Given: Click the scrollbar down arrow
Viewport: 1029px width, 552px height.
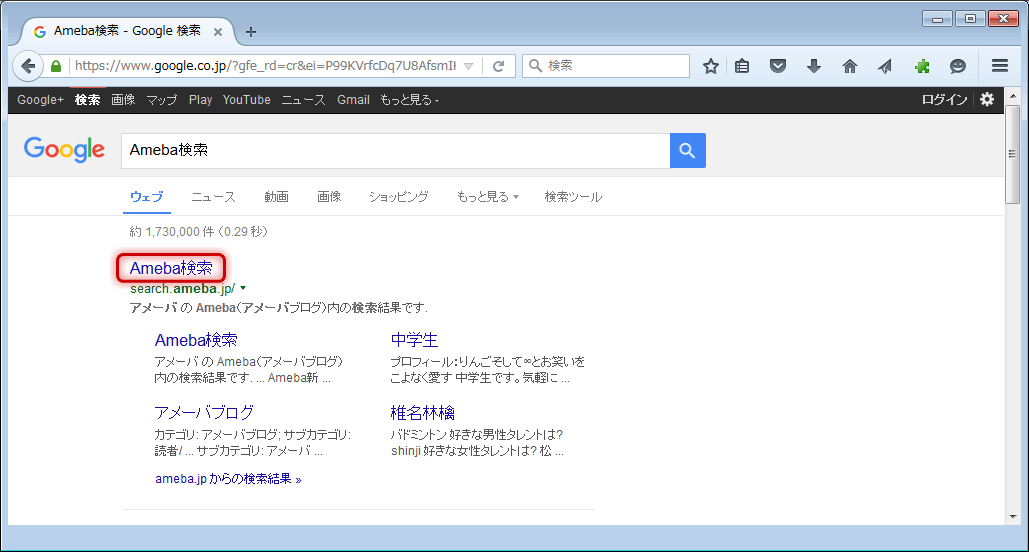Looking at the screenshot, I should (1012, 517).
